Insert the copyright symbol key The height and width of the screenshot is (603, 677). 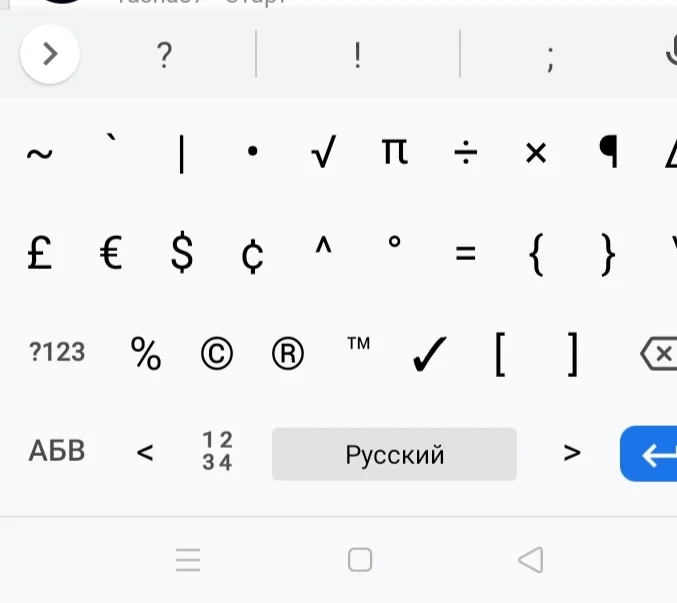pos(217,354)
